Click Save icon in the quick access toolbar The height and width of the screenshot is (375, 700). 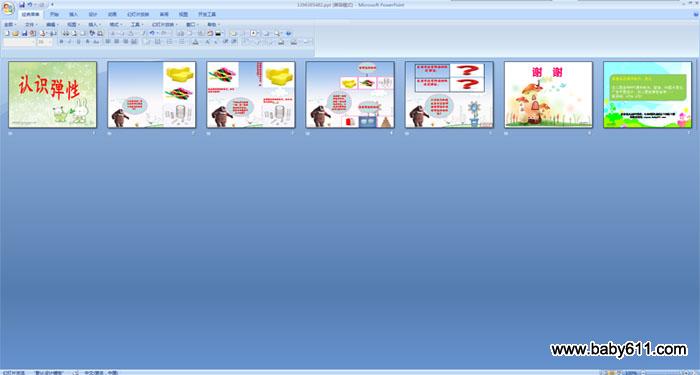(22, 4)
